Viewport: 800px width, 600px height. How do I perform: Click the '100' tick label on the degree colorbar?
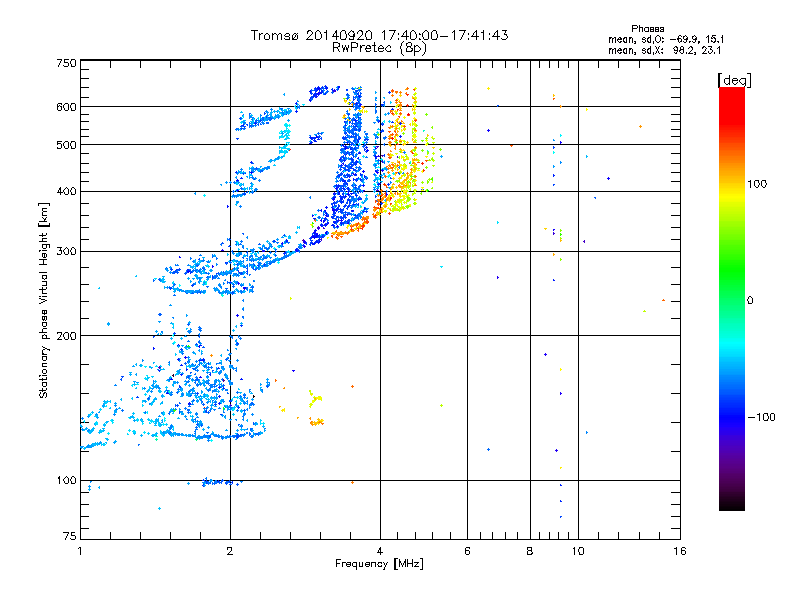click(x=757, y=184)
